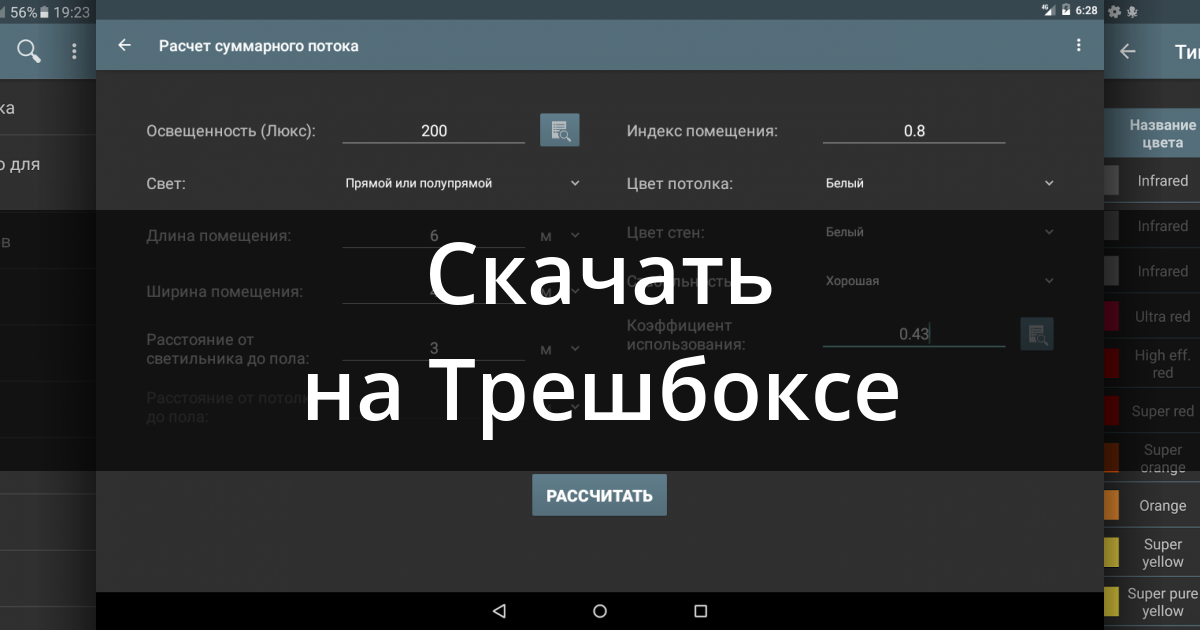Click the battery icon in status bar

tap(1066, 9)
